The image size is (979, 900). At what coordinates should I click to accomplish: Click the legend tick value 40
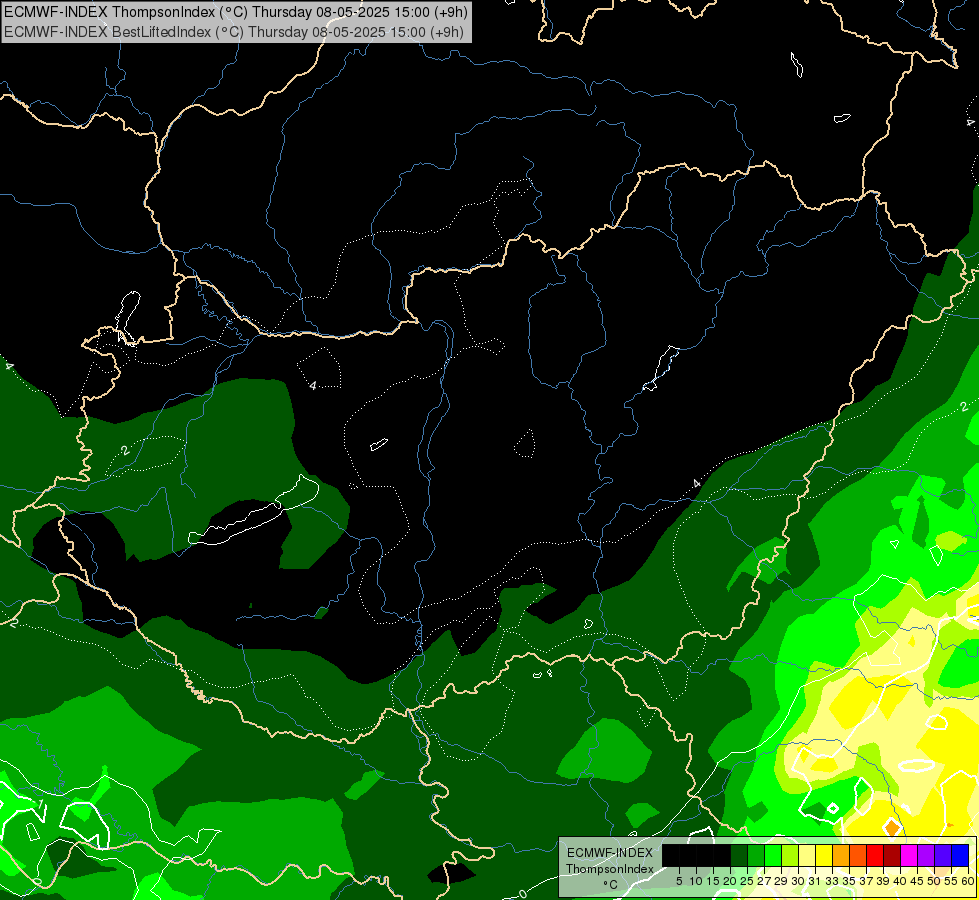[900, 881]
